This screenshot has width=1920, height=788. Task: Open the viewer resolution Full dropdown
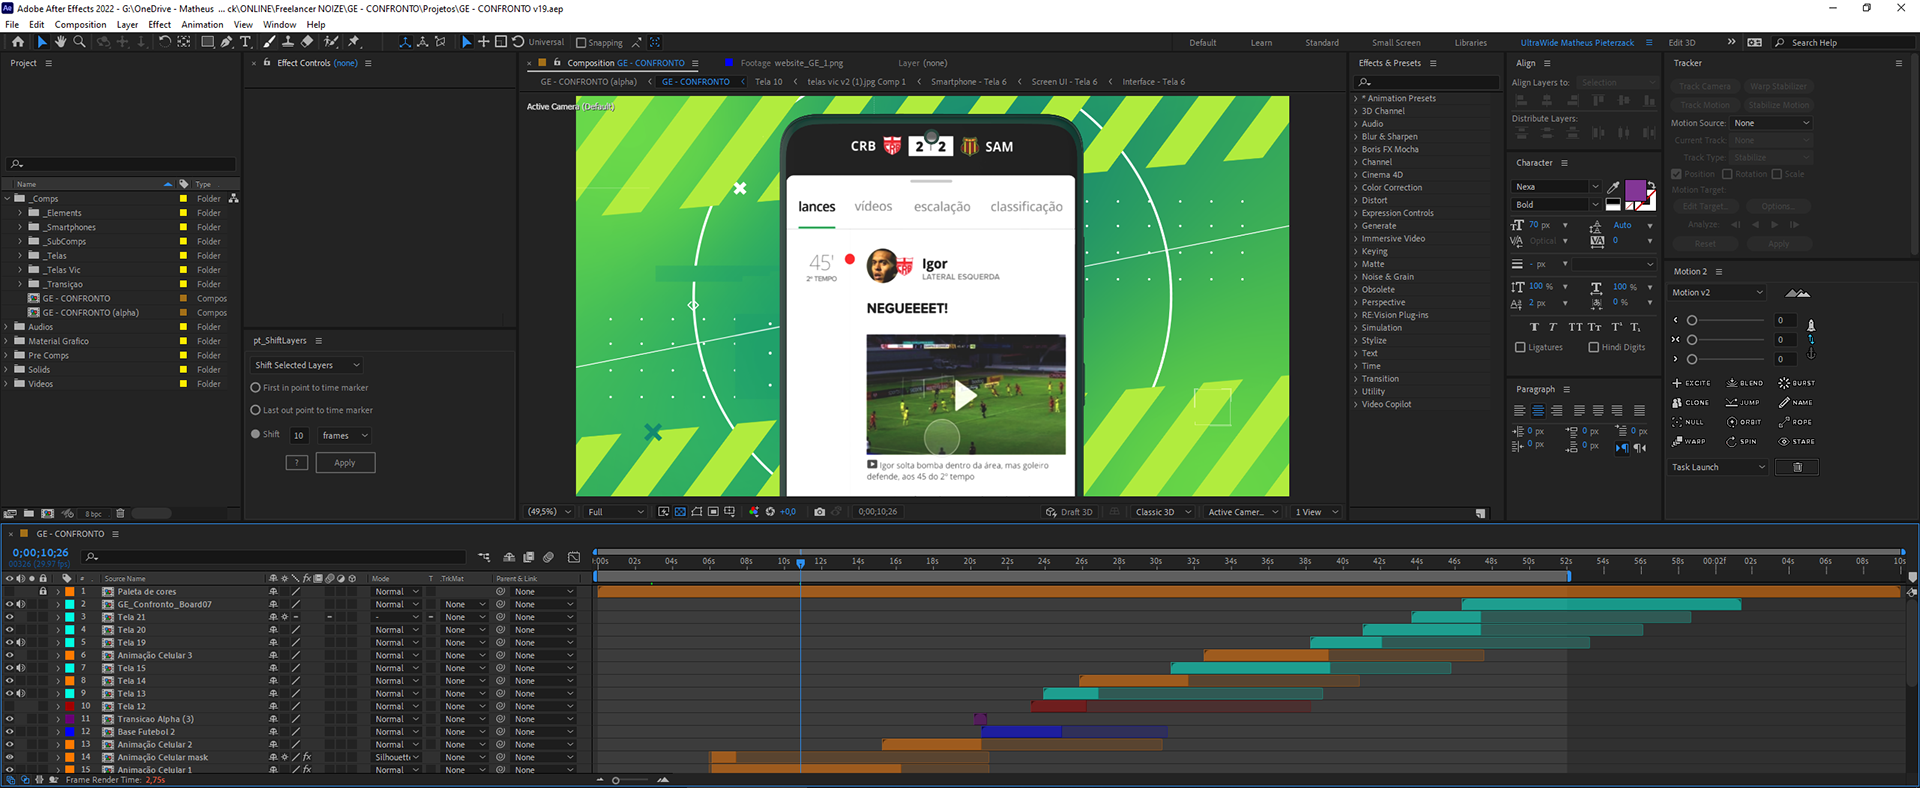(616, 512)
